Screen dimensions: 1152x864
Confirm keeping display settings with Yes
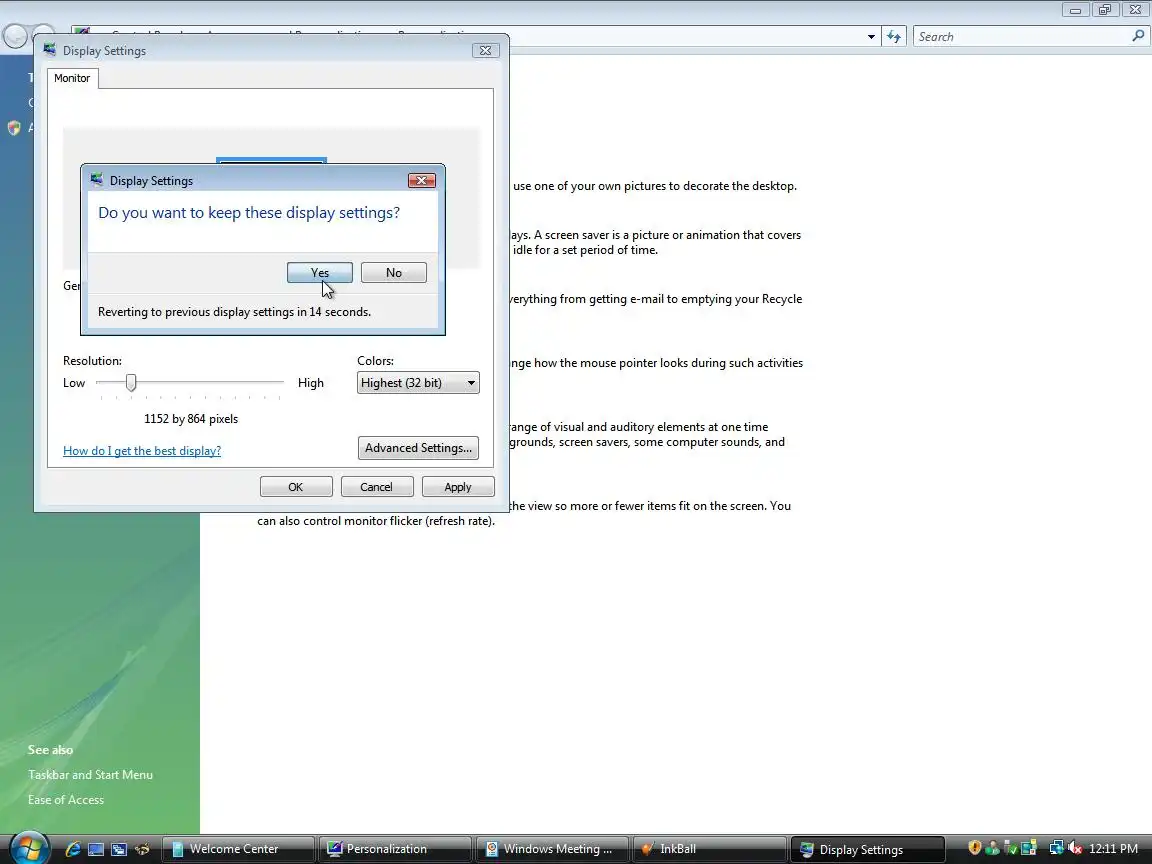tap(320, 273)
